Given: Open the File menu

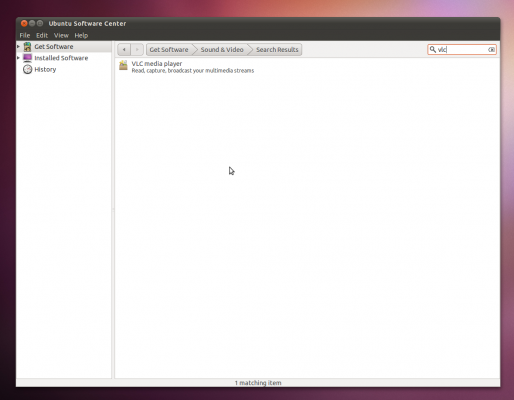Looking at the screenshot, I should click(25, 35).
